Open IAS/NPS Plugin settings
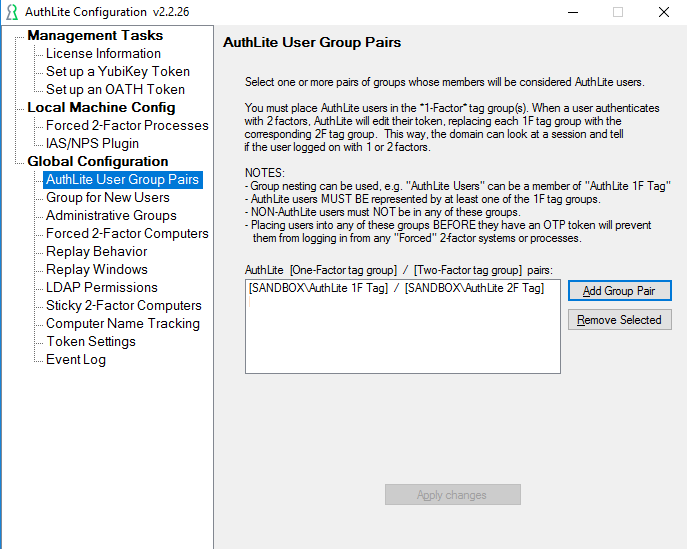Viewport: 687px width, 549px height. 92,143
